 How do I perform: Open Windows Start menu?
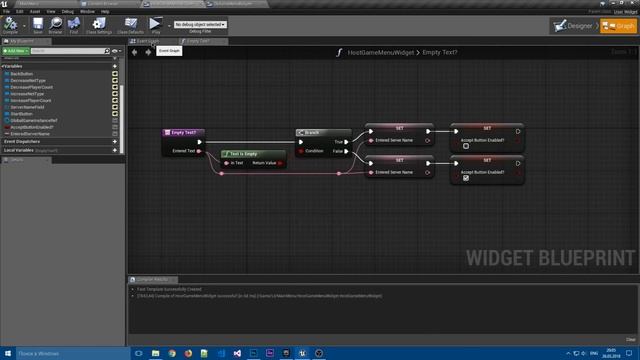coord(8,353)
